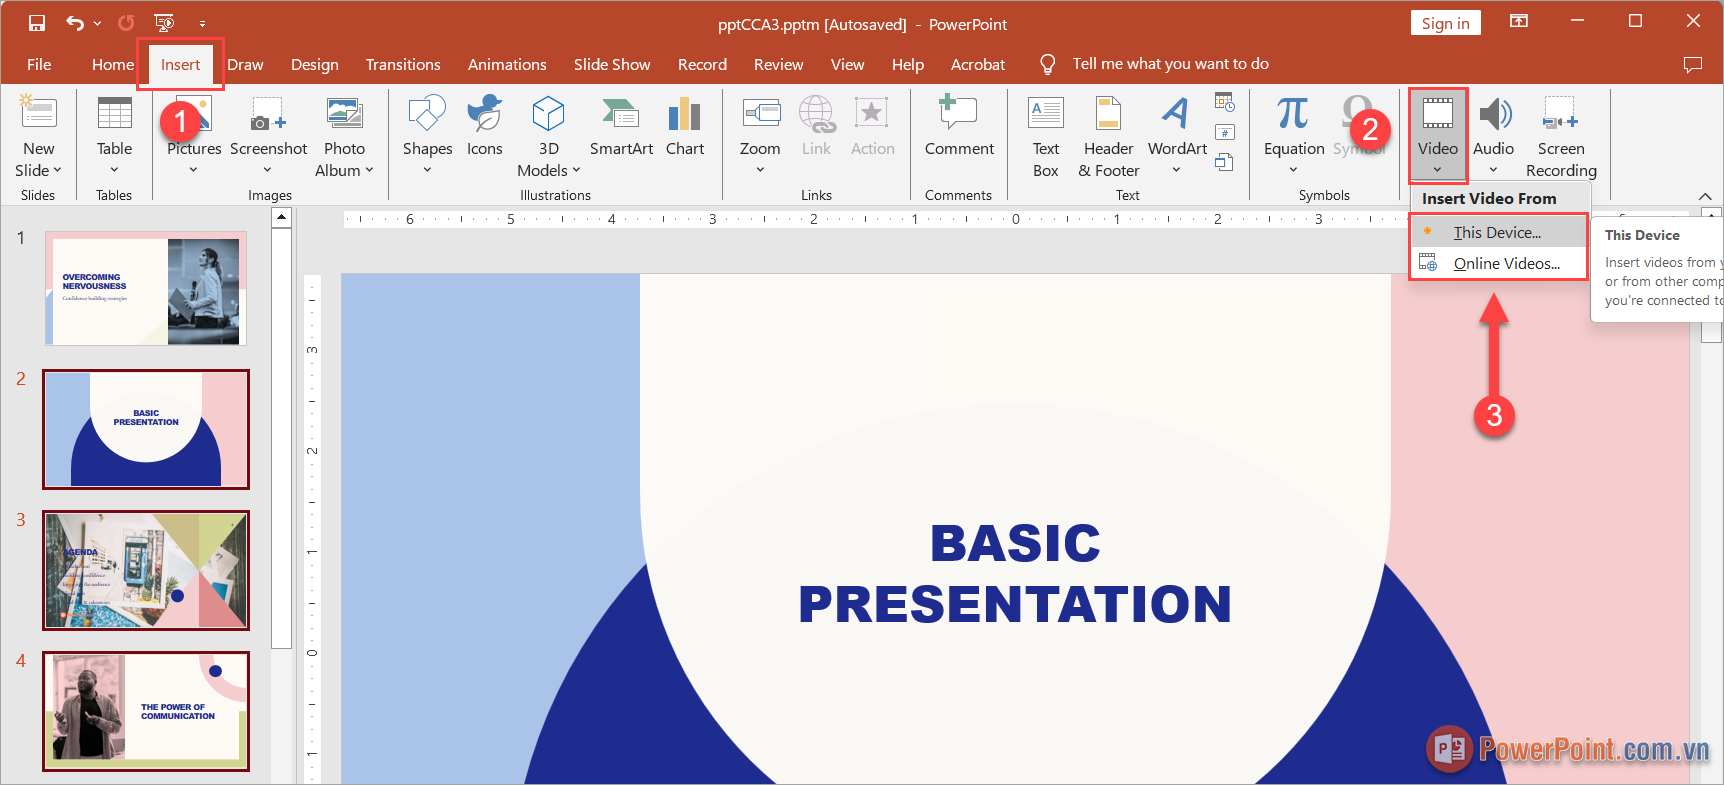Screen dimensions: 1724x785
Task: Click the Table grid icon
Action: (114, 113)
